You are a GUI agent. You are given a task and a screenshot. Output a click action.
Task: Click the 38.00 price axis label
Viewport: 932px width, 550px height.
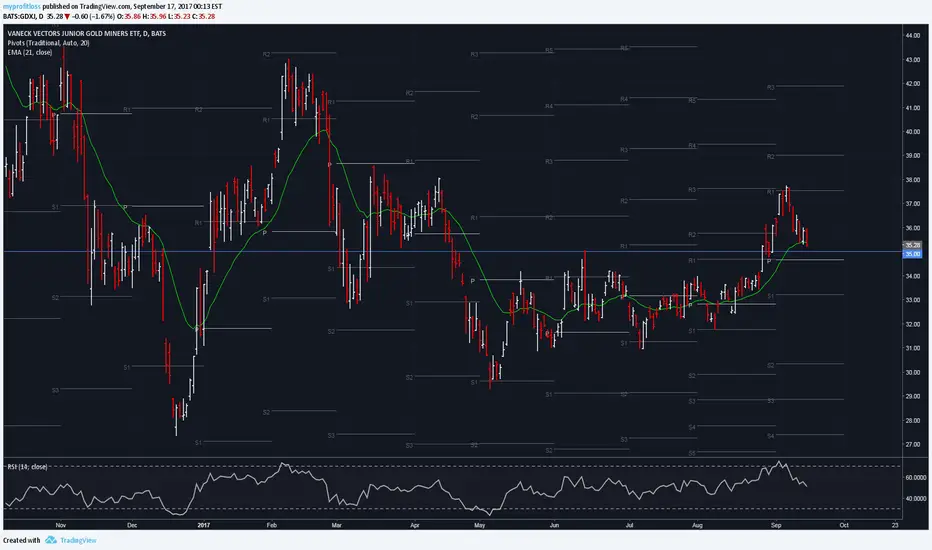(912, 180)
